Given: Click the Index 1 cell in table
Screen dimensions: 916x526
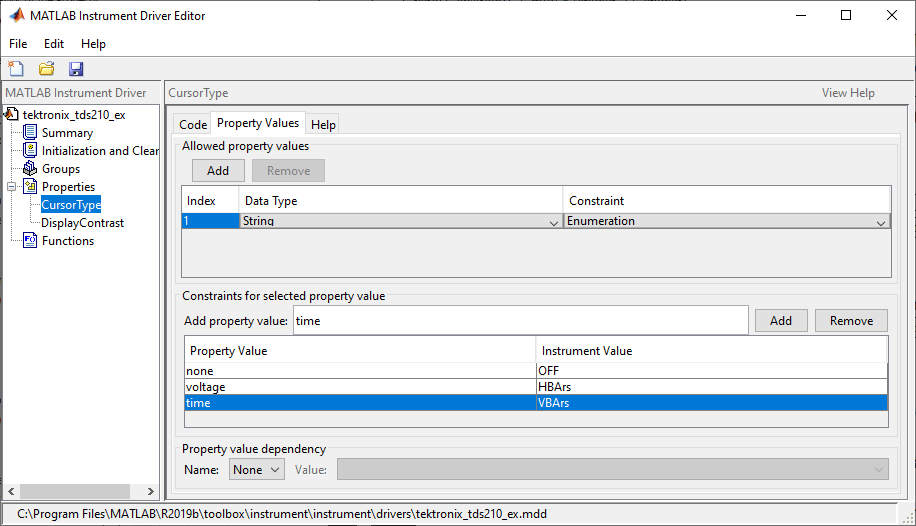Looking at the screenshot, I should (210, 221).
